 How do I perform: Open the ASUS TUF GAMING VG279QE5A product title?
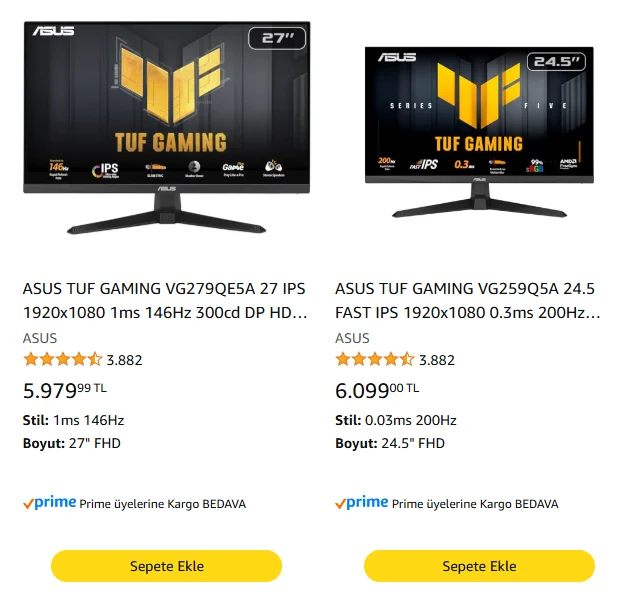[165, 301]
